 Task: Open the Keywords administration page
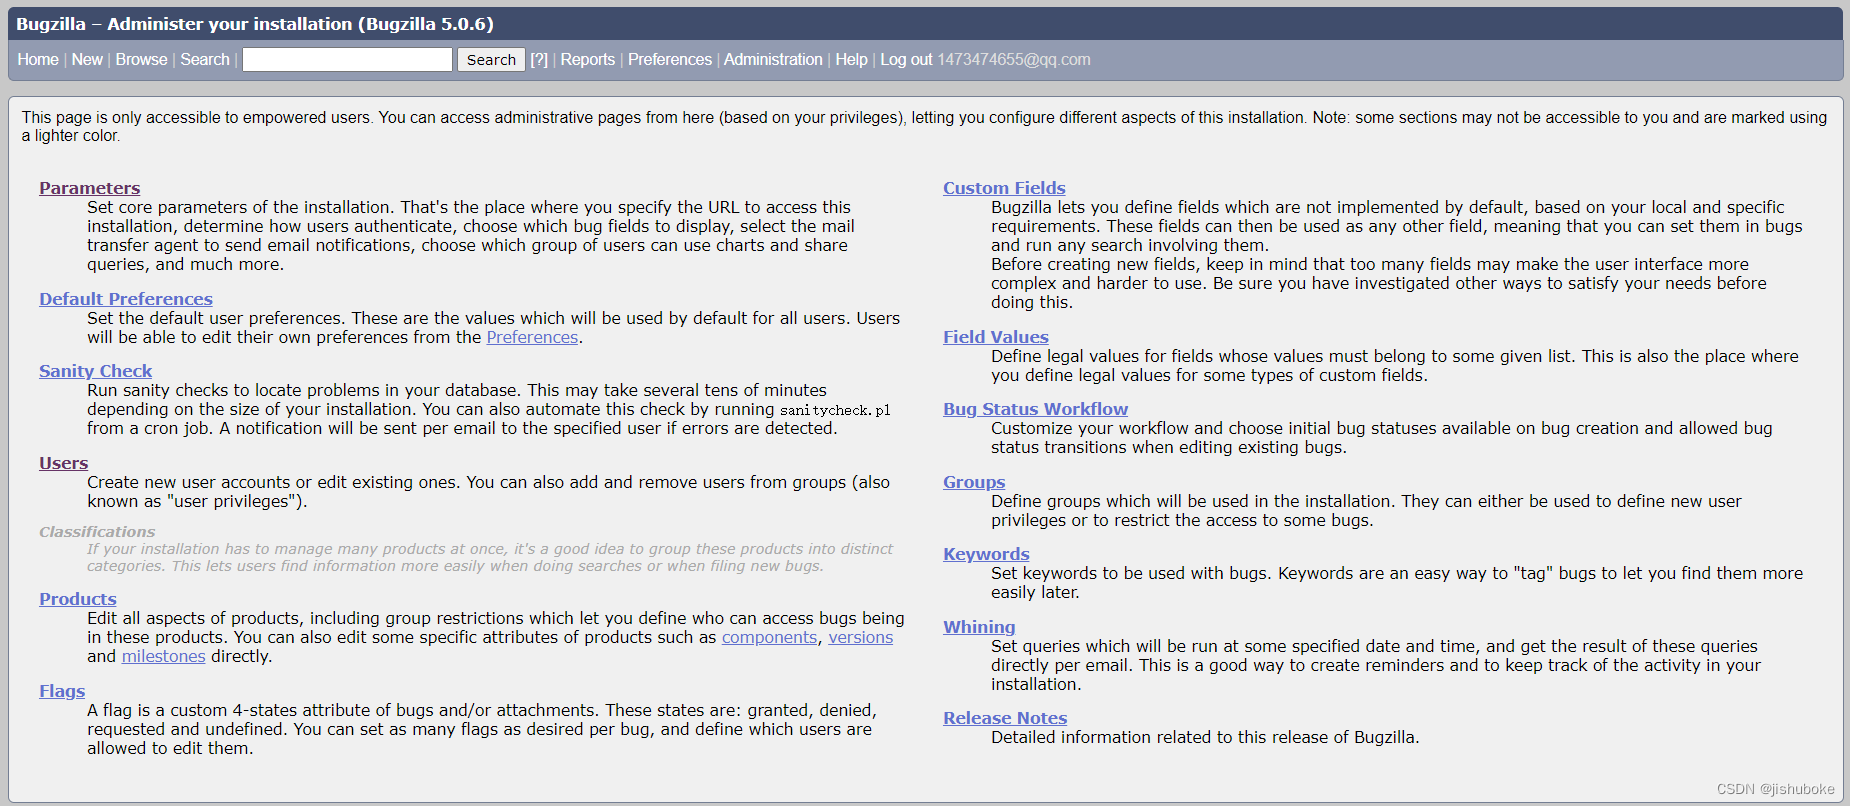pos(986,554)
